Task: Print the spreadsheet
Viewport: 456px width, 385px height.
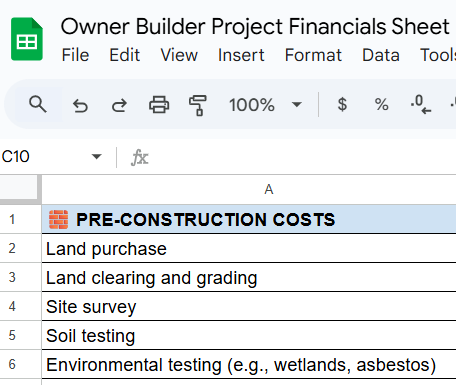Action: (x=159, y=105)
